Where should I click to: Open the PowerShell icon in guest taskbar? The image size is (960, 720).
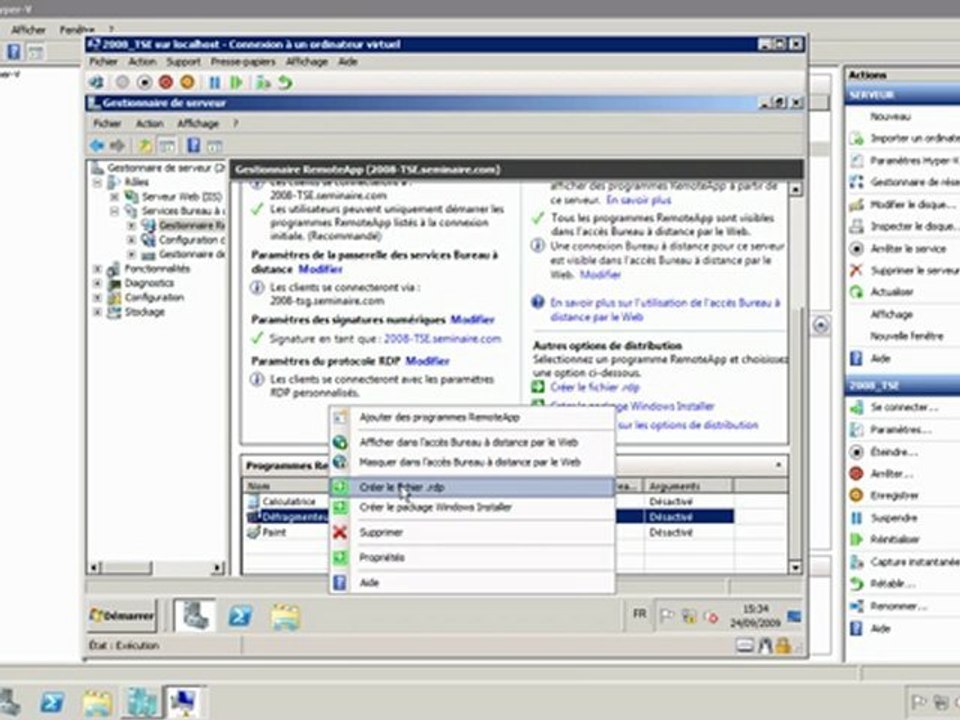pos(240,616)
